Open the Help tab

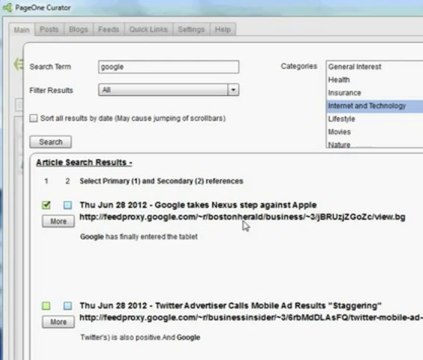223,29
